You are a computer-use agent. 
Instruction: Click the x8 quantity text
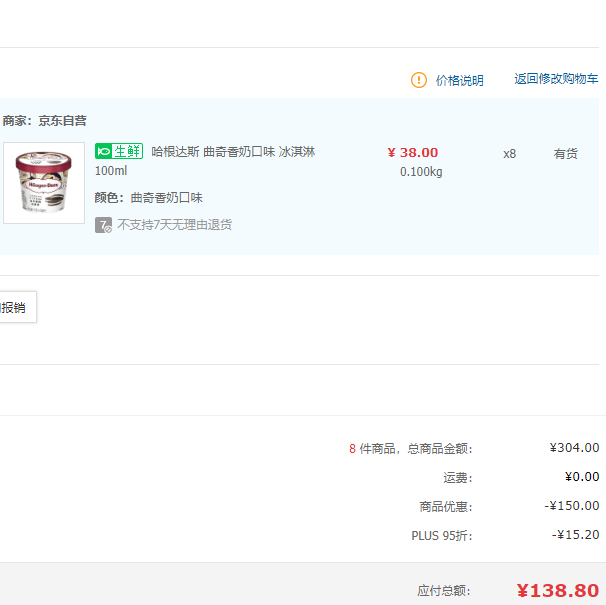pyautogui.click(x=509, y=154)
